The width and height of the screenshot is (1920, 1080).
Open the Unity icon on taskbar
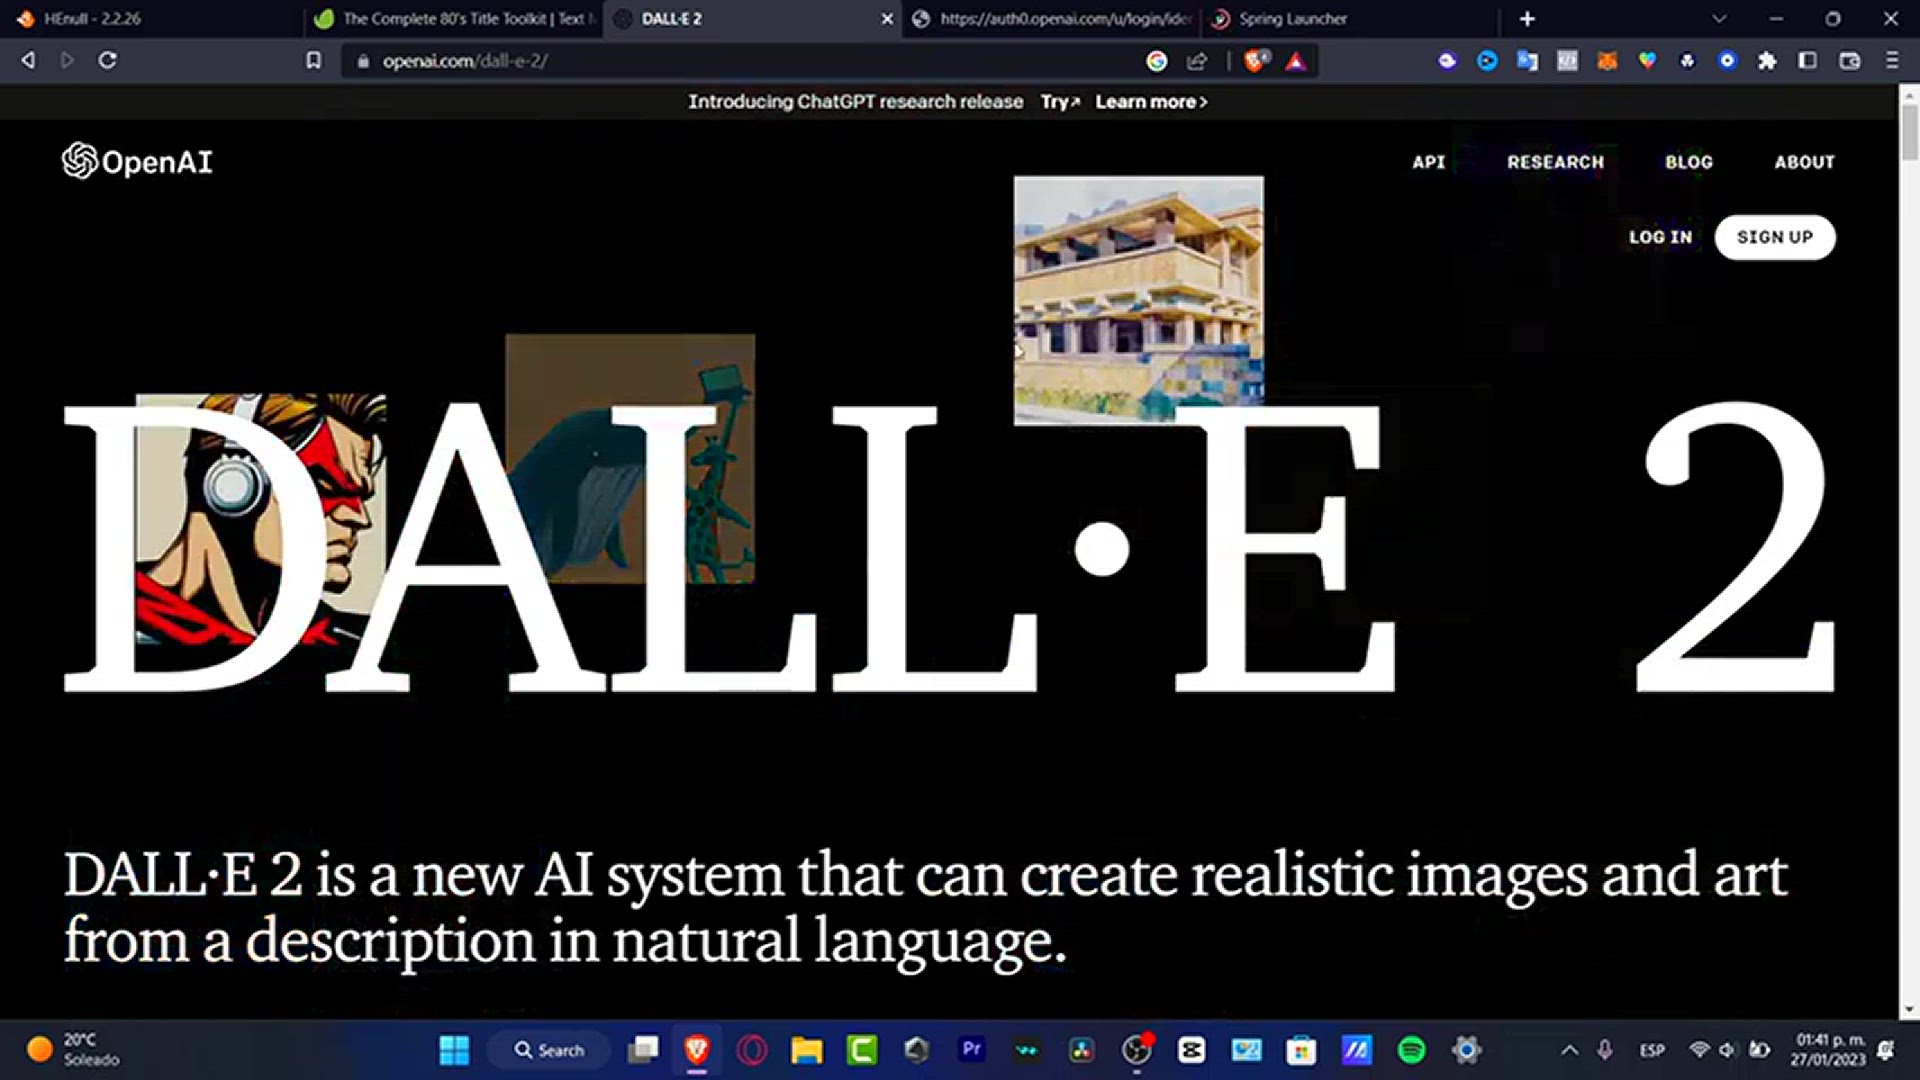pos(917,1050)
